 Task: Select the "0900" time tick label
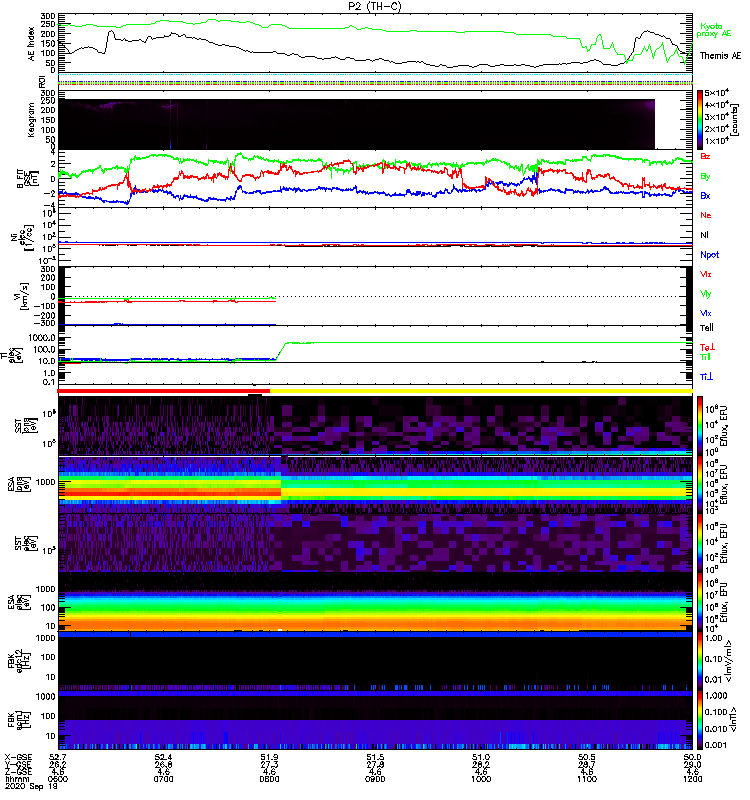[375, 779]
